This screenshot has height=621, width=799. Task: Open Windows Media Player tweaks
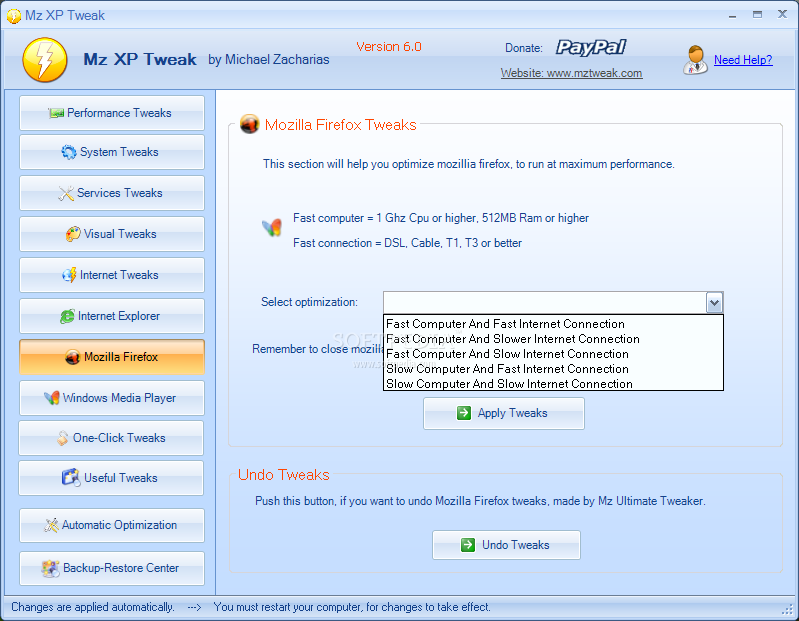coord(112,398)
